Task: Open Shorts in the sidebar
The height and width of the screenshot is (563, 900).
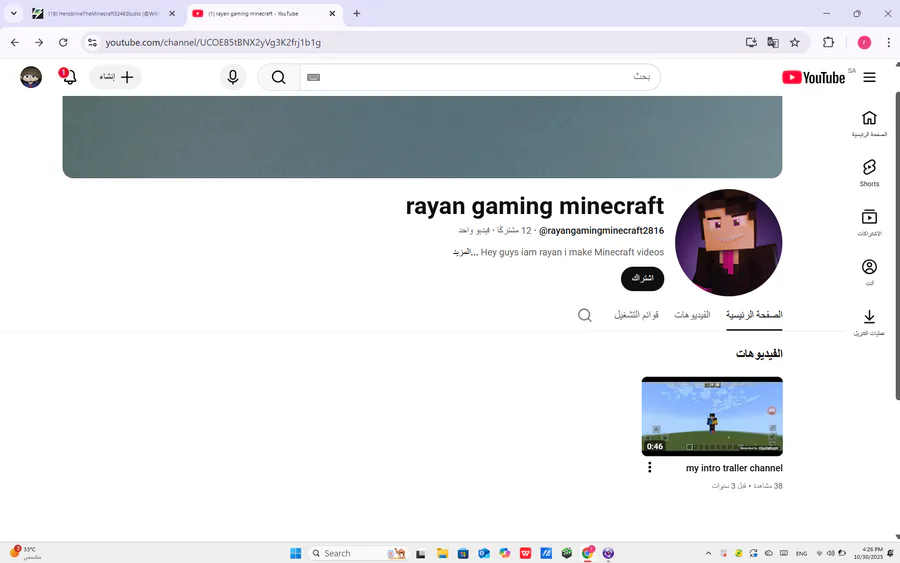Action: coord(869,173)
